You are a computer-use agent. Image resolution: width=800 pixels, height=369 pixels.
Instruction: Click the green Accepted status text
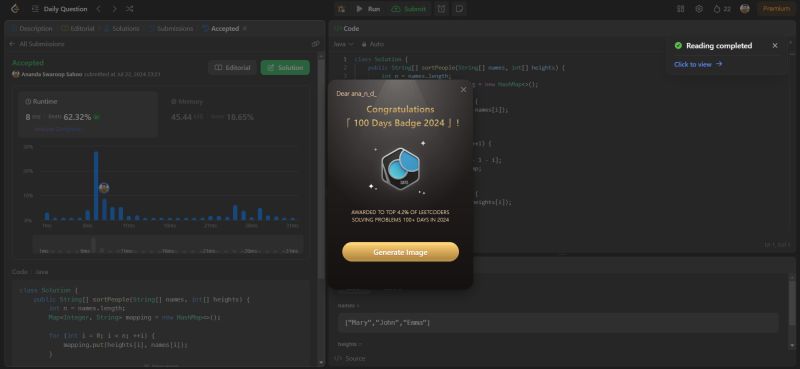tap(28, 62)
